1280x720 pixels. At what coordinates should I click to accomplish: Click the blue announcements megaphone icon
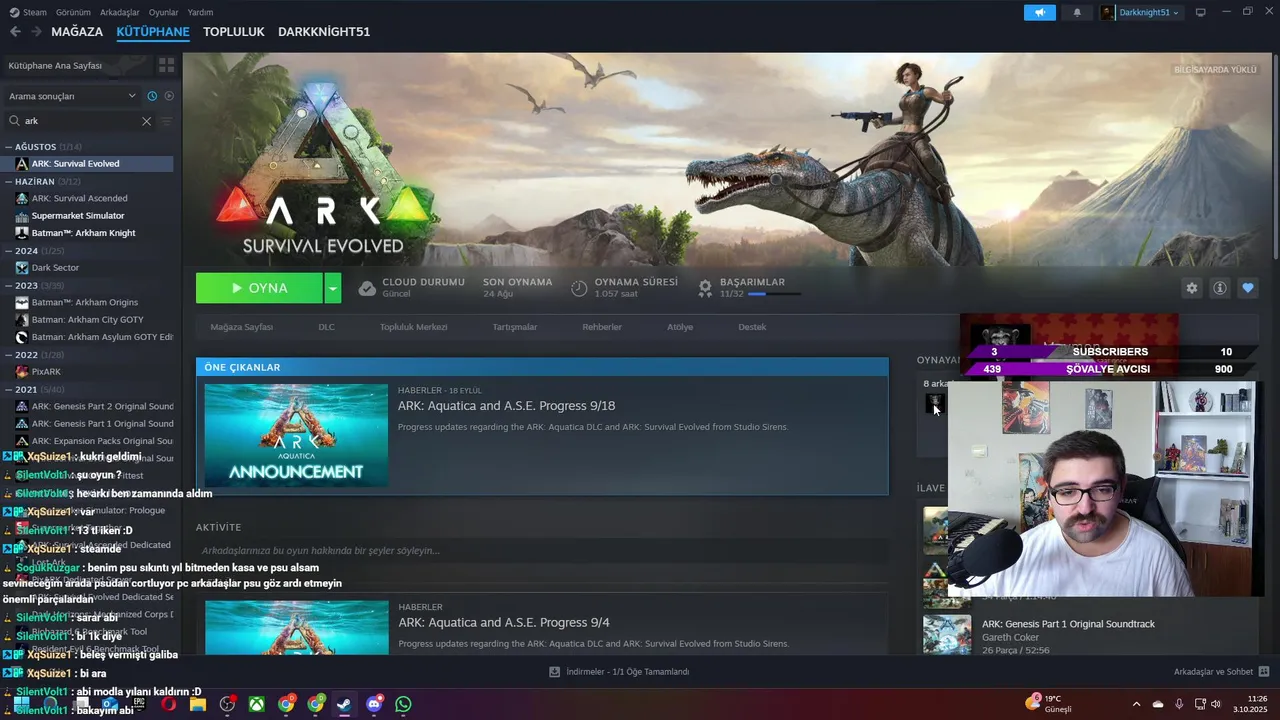click(x=1039, y=12)
